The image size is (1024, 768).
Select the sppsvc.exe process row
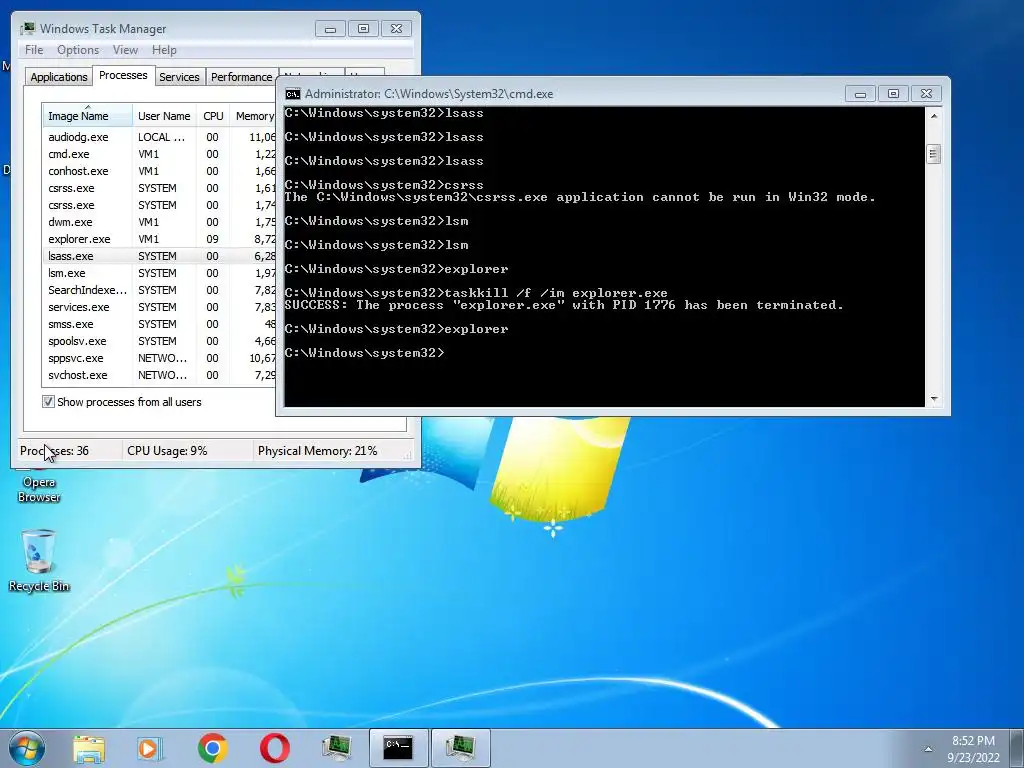coord(159,358)
